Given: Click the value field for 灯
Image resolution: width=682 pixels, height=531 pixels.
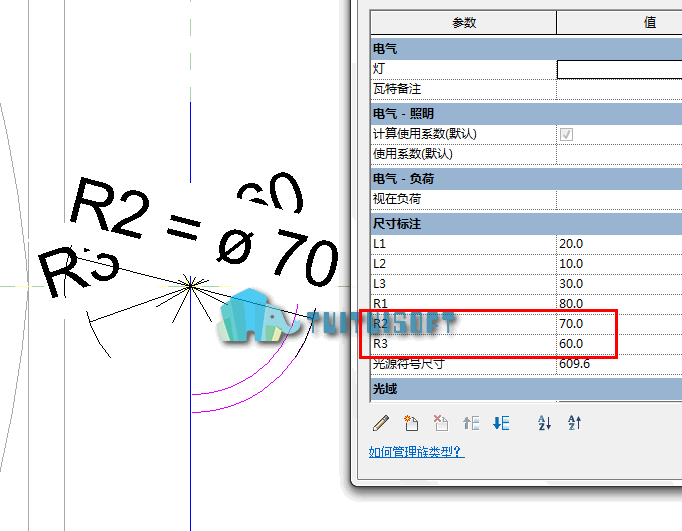Looking at the screenshot, I should pos(619,70).
